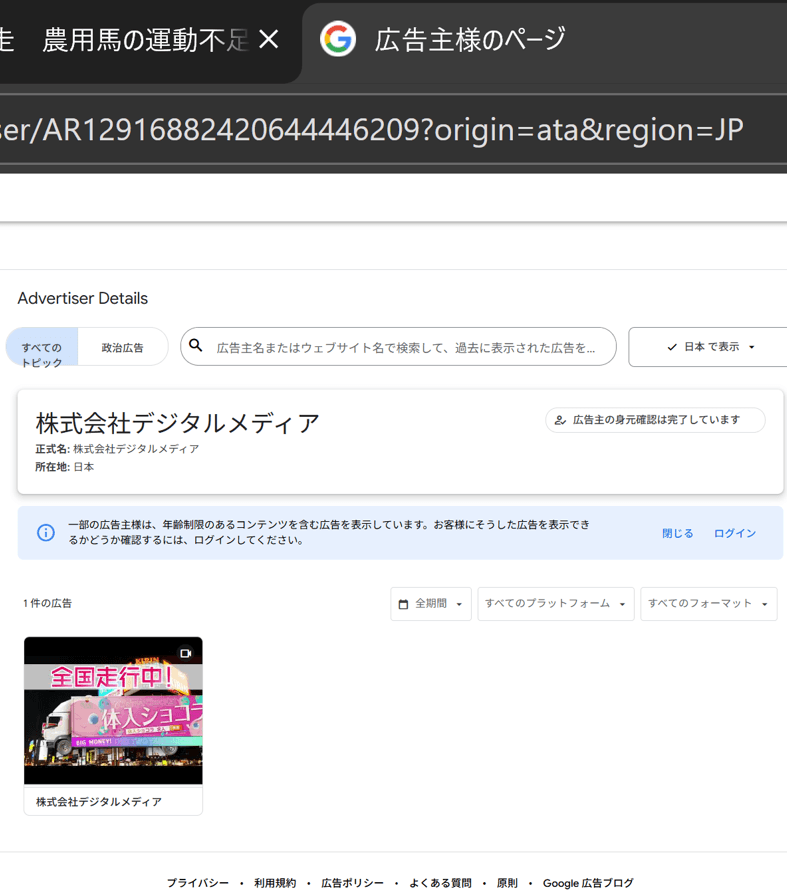The height and width of the screenshot is (892, 787).
Task: Click the 正式名 advertiser legal name line
Action: pyautogui.click(x=117, y=449)
